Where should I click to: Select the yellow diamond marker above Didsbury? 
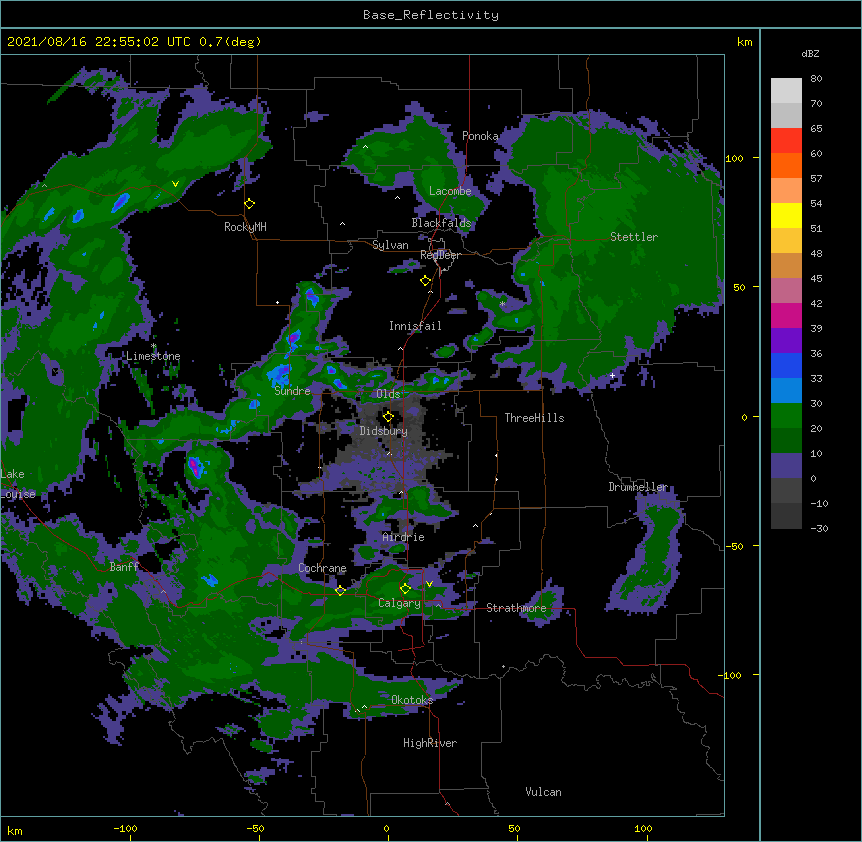tap(388, 417)
